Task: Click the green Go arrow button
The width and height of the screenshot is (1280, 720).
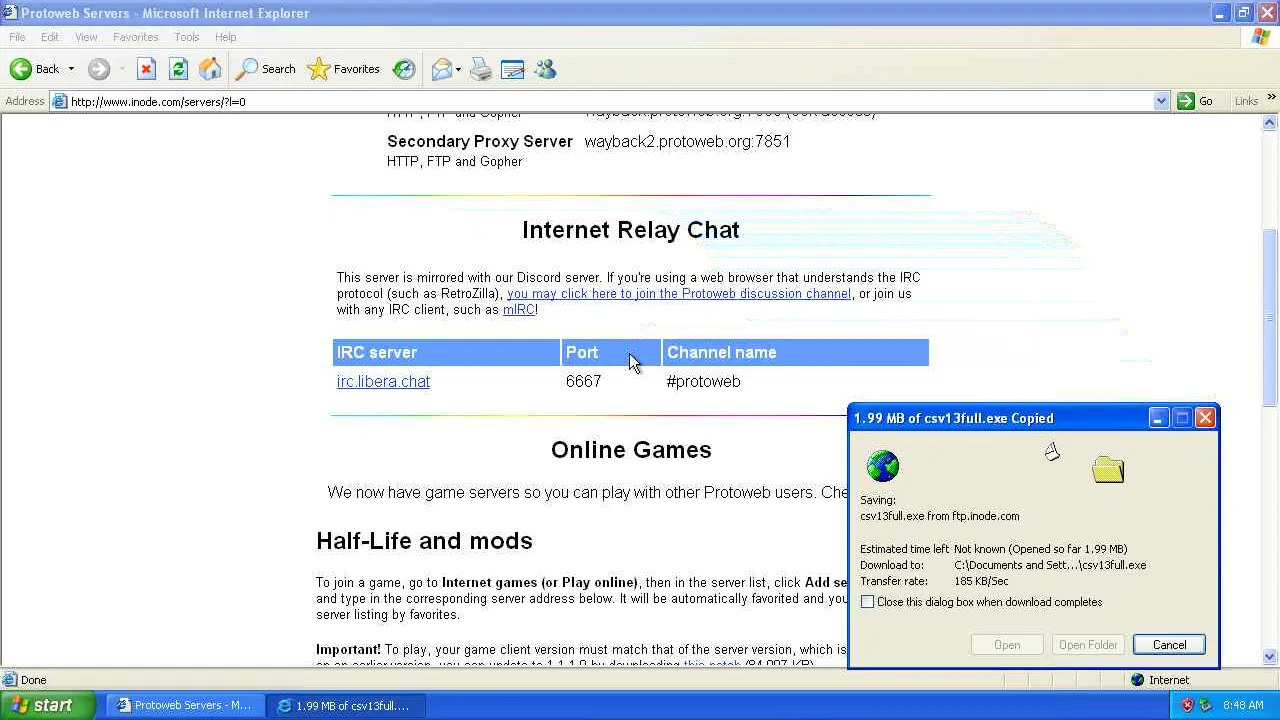Action: pos(1195,101)
